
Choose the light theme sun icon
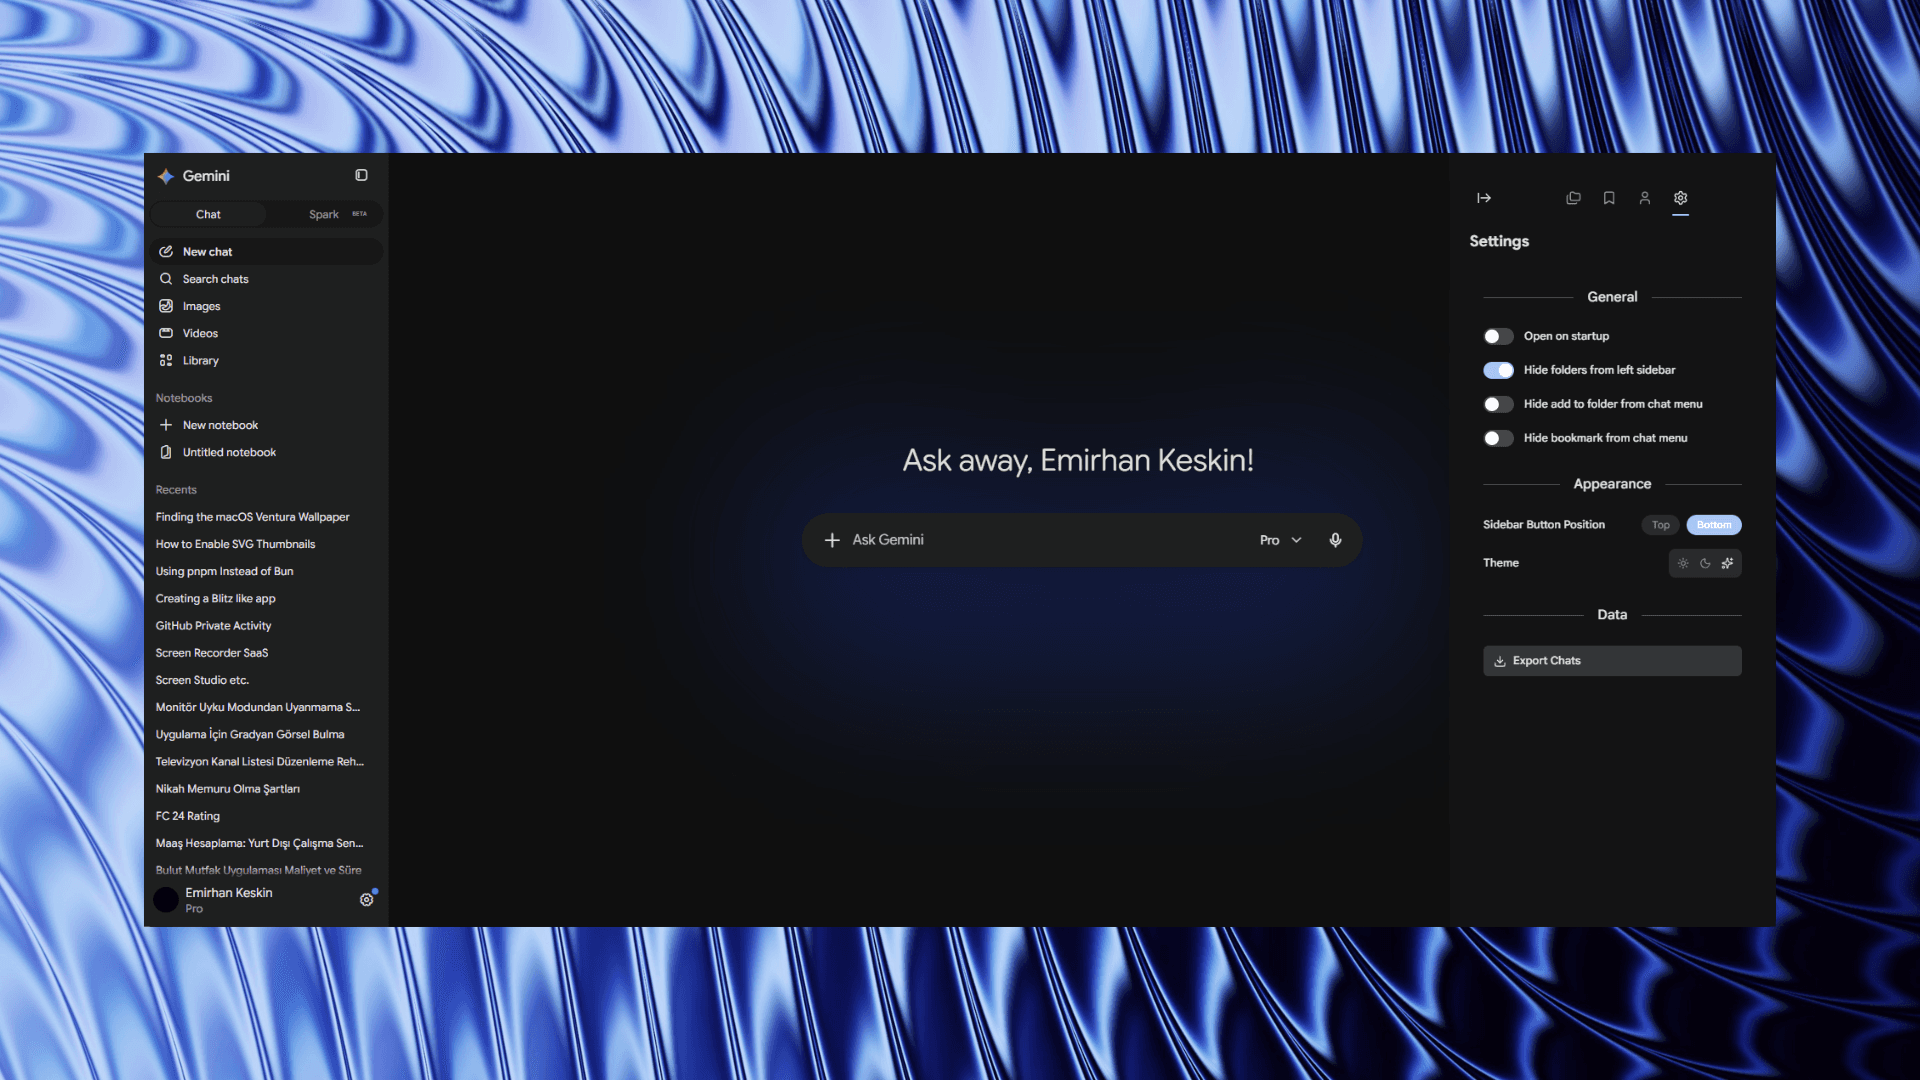tap(1683, 563)
